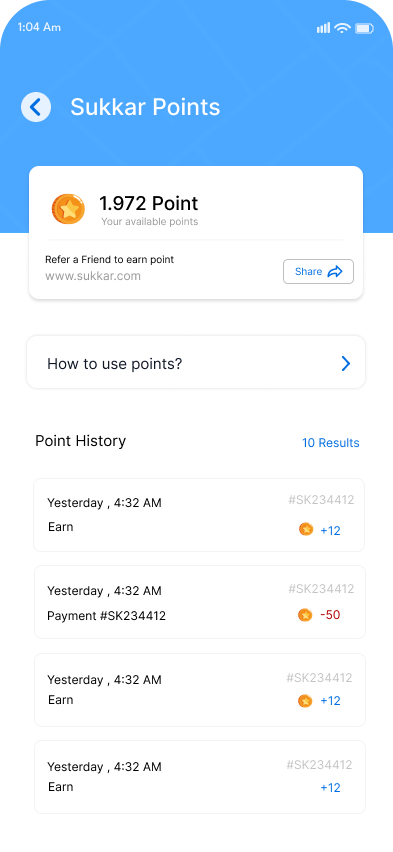Open the Payment #SK234412 history entry
Screen dimensions: 393x852
199,602
